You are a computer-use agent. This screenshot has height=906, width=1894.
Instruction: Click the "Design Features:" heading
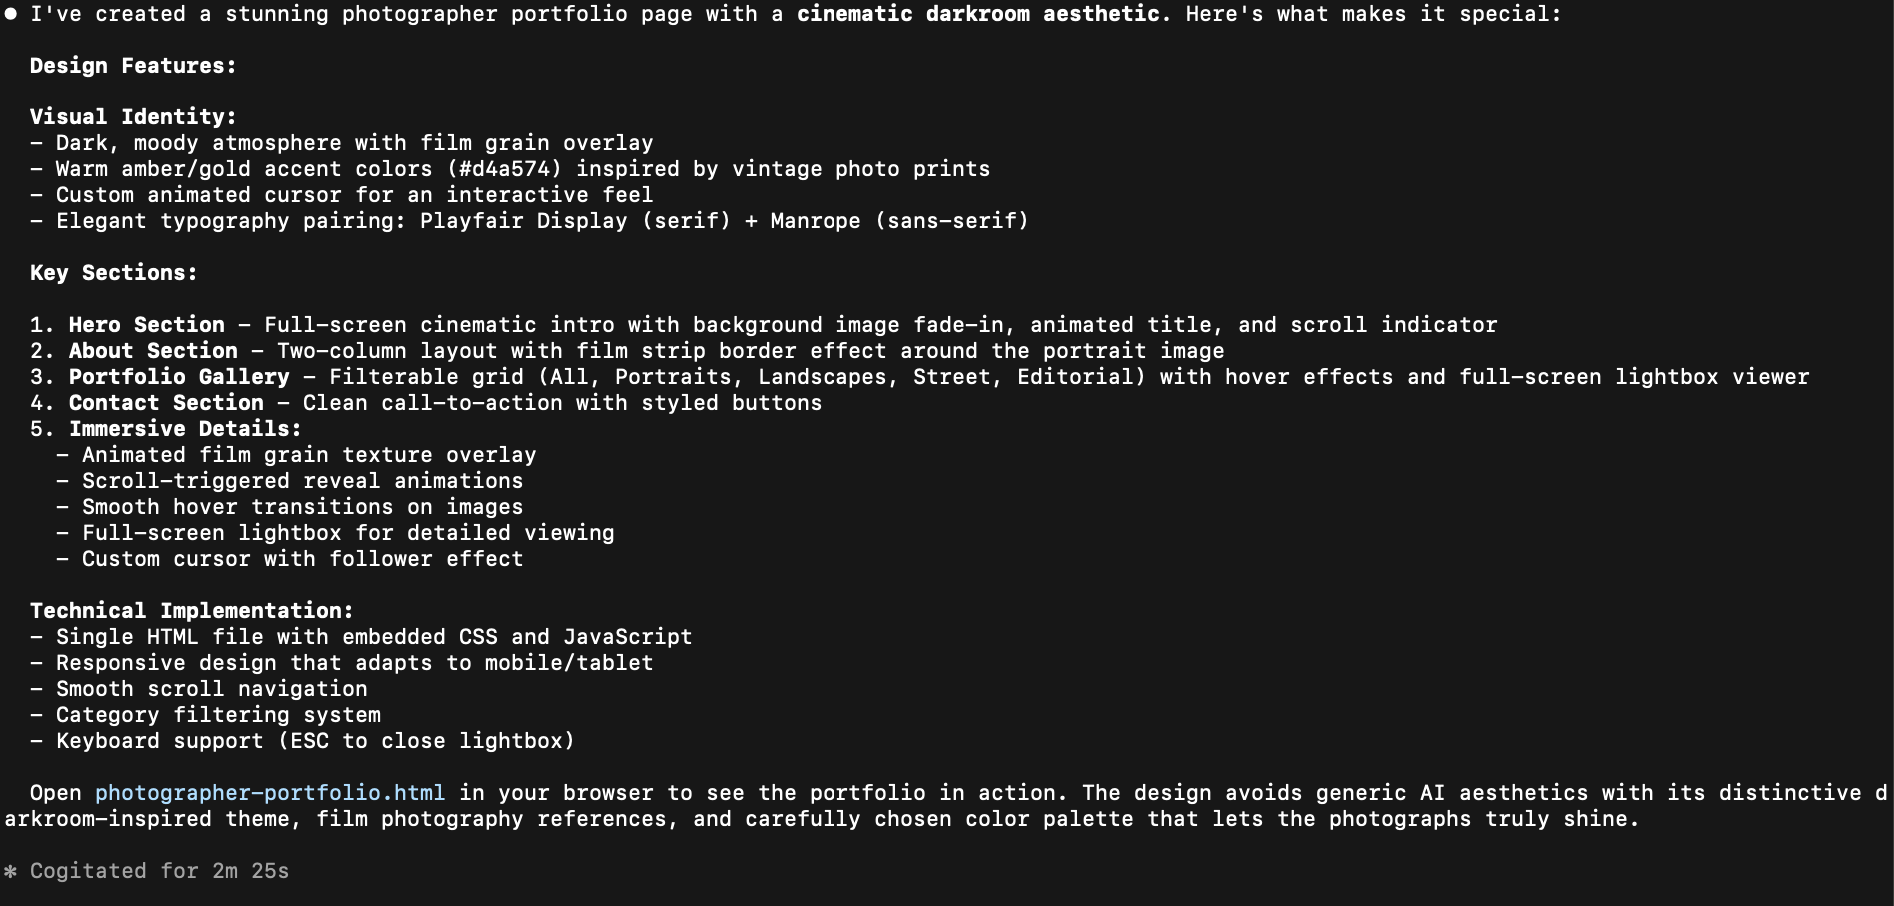coord(133,66)
